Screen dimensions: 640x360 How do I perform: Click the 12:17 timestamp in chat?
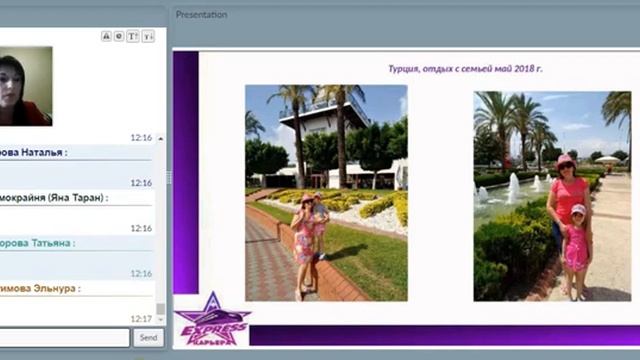pyautogui.click(x=141, y=319)
